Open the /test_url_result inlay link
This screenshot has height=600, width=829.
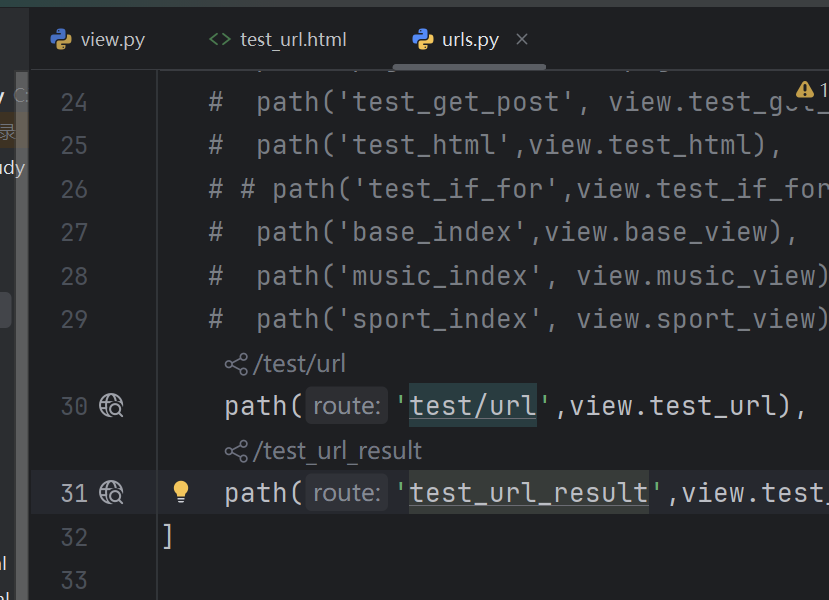[337, 451]
